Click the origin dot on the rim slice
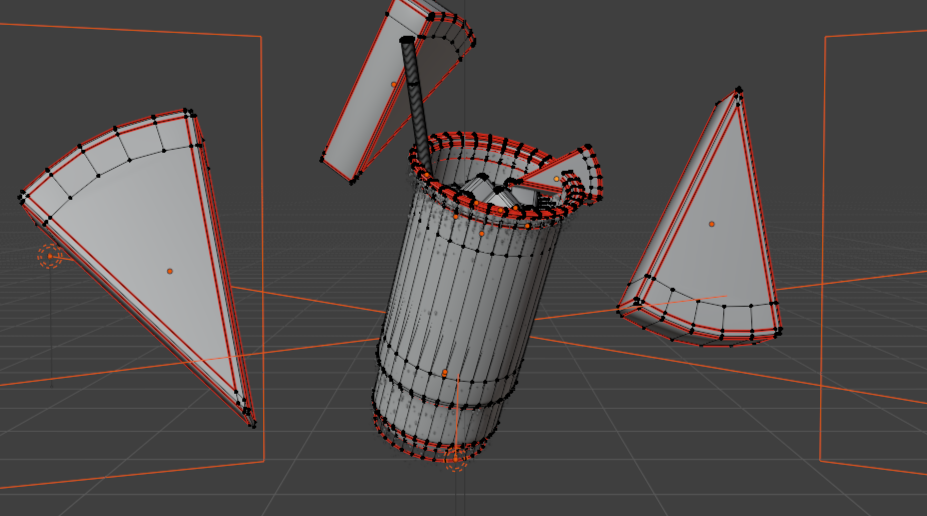This screenshot has width=927, height=516. [x=556, y=179]
